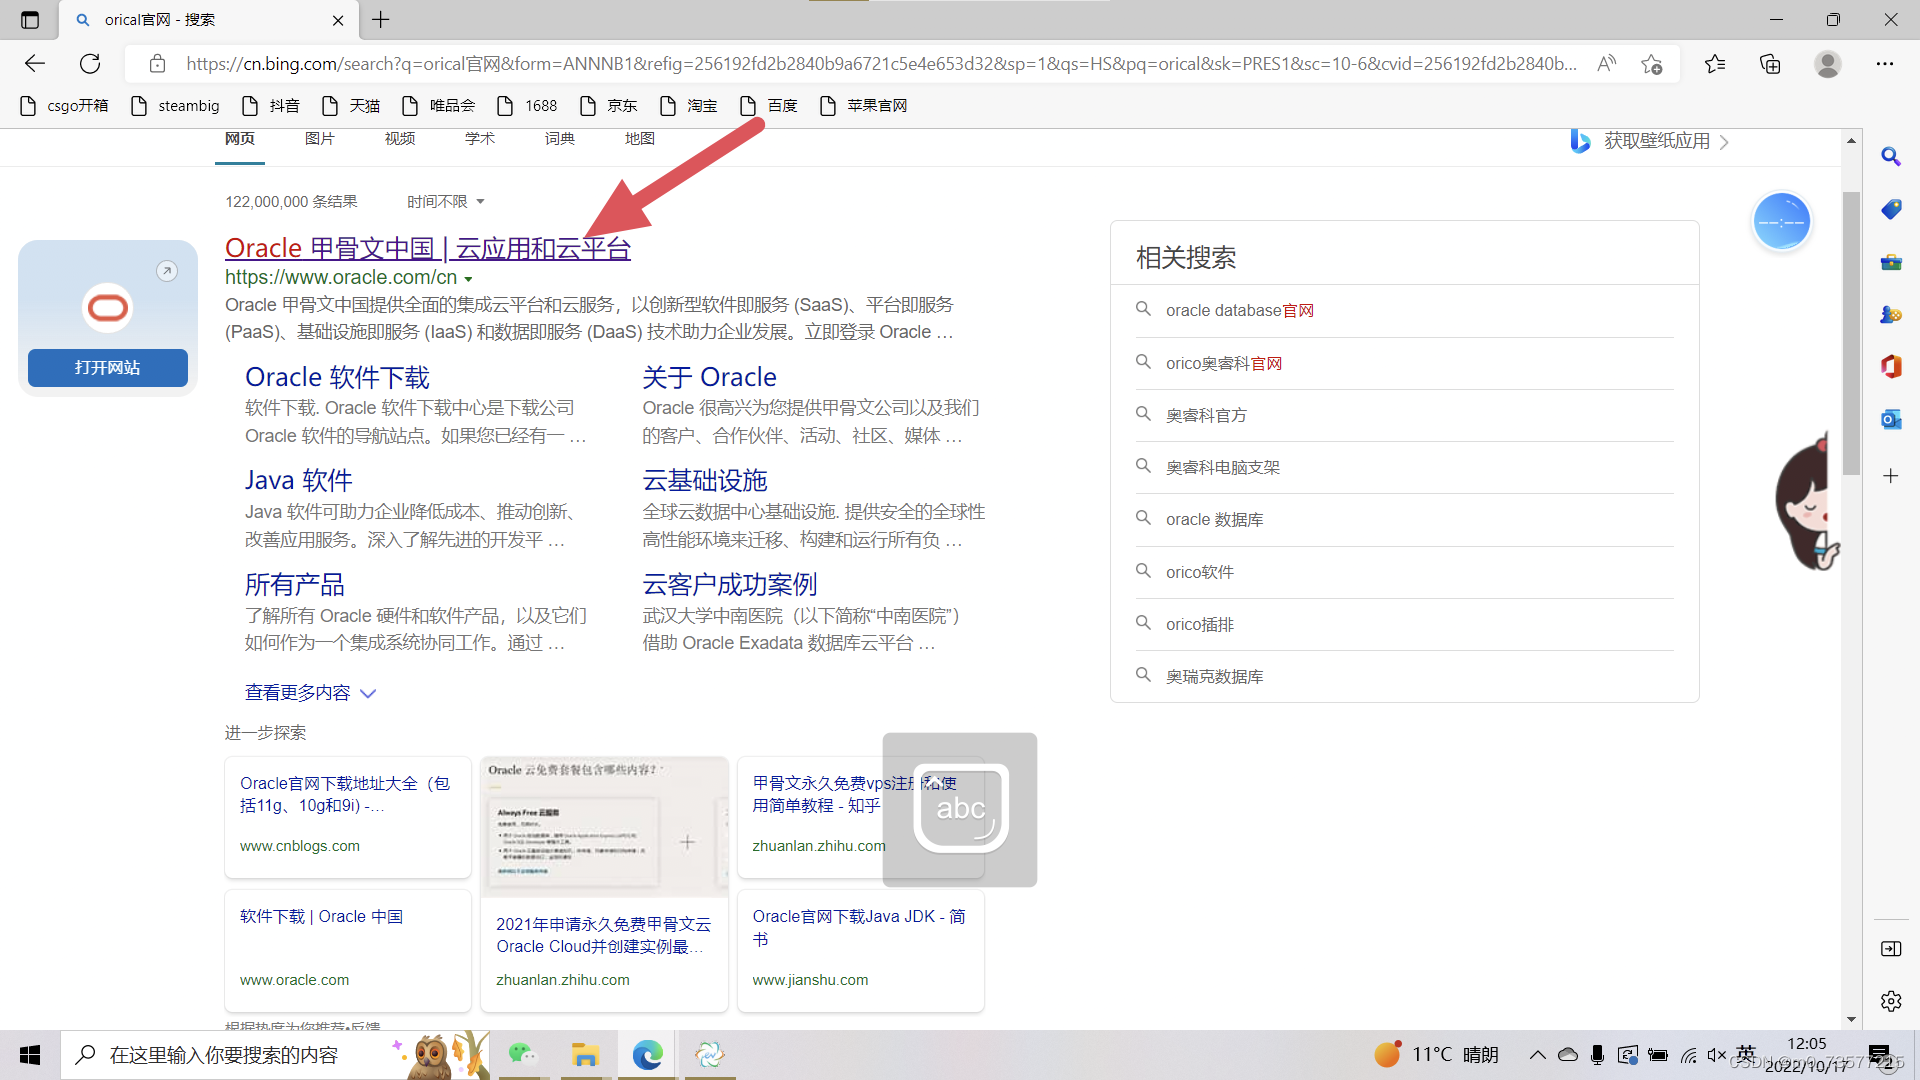Image resolution: width=1920 pixels, height=1080 pixels.
Task: Select the 网页 search tab
Action: (x=240, y=139)
